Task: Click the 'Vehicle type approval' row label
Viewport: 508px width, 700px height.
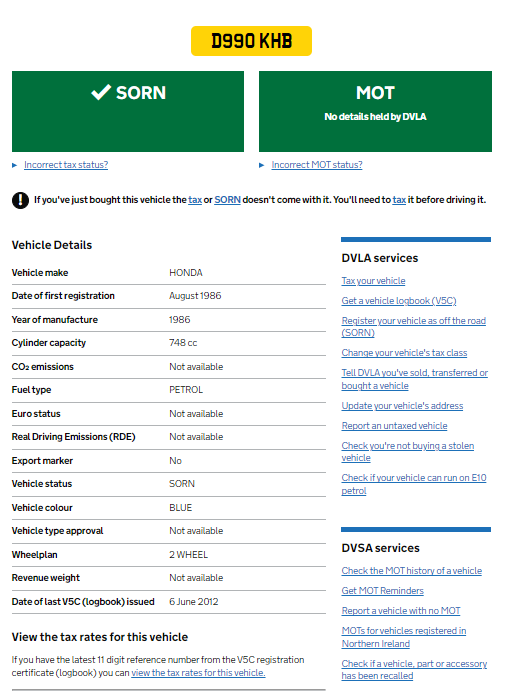Action: pos(58,531)
